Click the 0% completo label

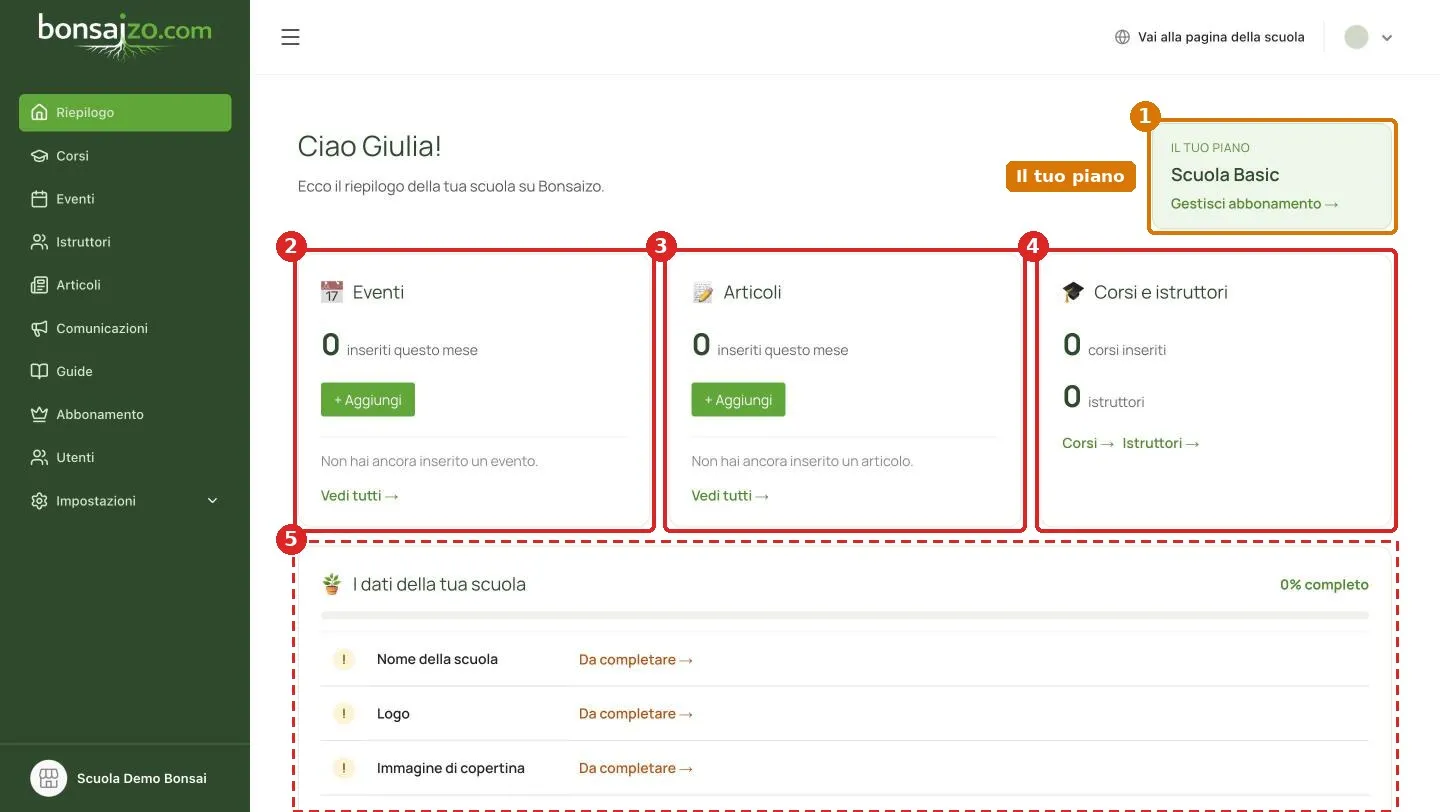[1324, 585]
